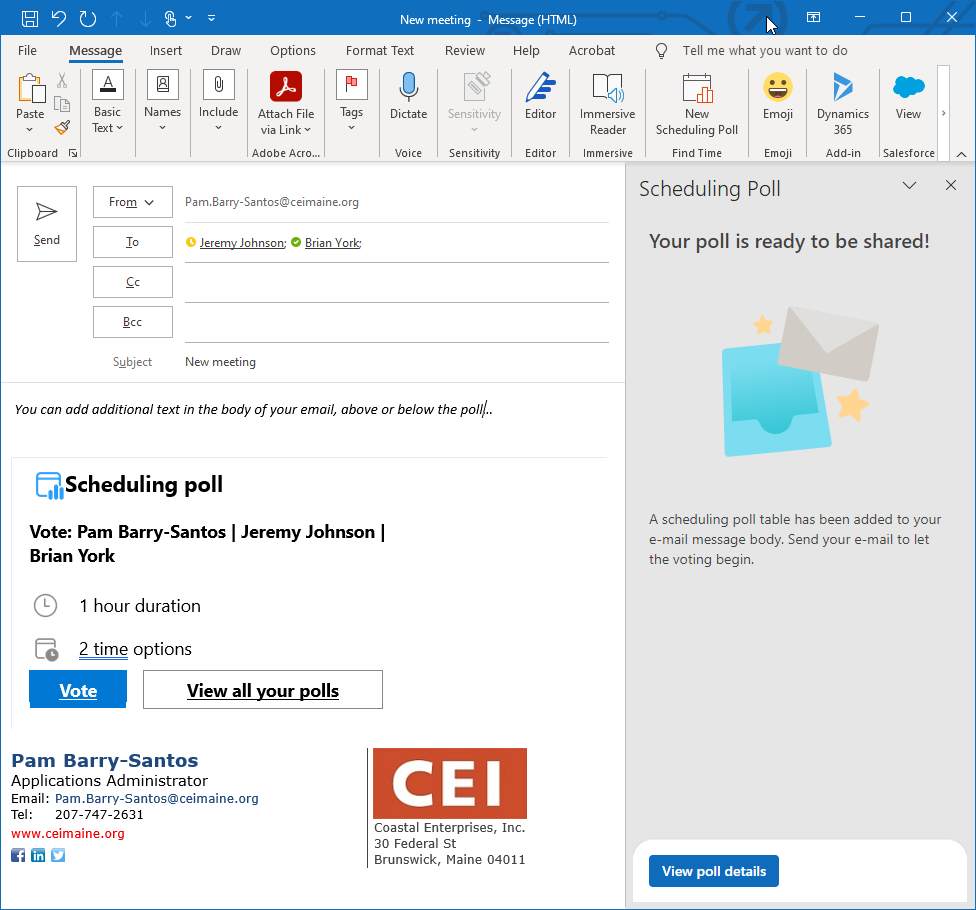Go to the Format Text tab

[380, 50]
